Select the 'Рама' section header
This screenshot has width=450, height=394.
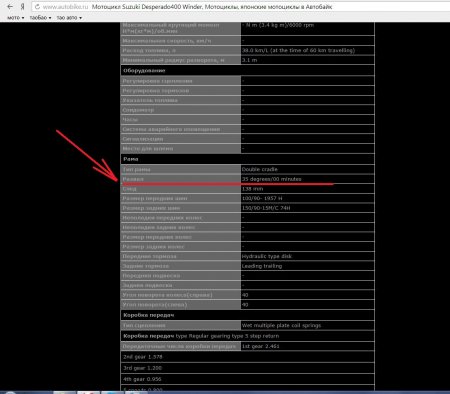(131, 159)
